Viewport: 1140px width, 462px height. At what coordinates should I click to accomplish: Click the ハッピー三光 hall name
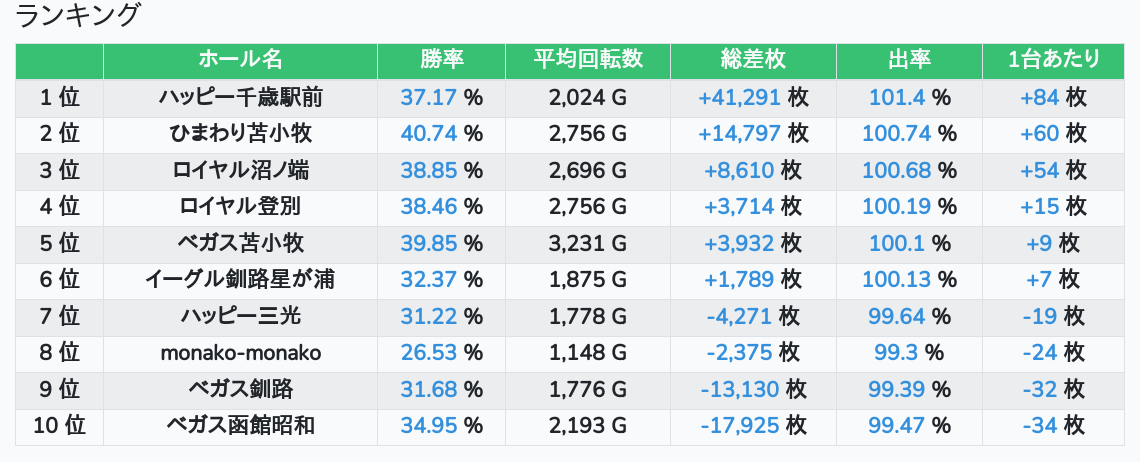[240, 317]
